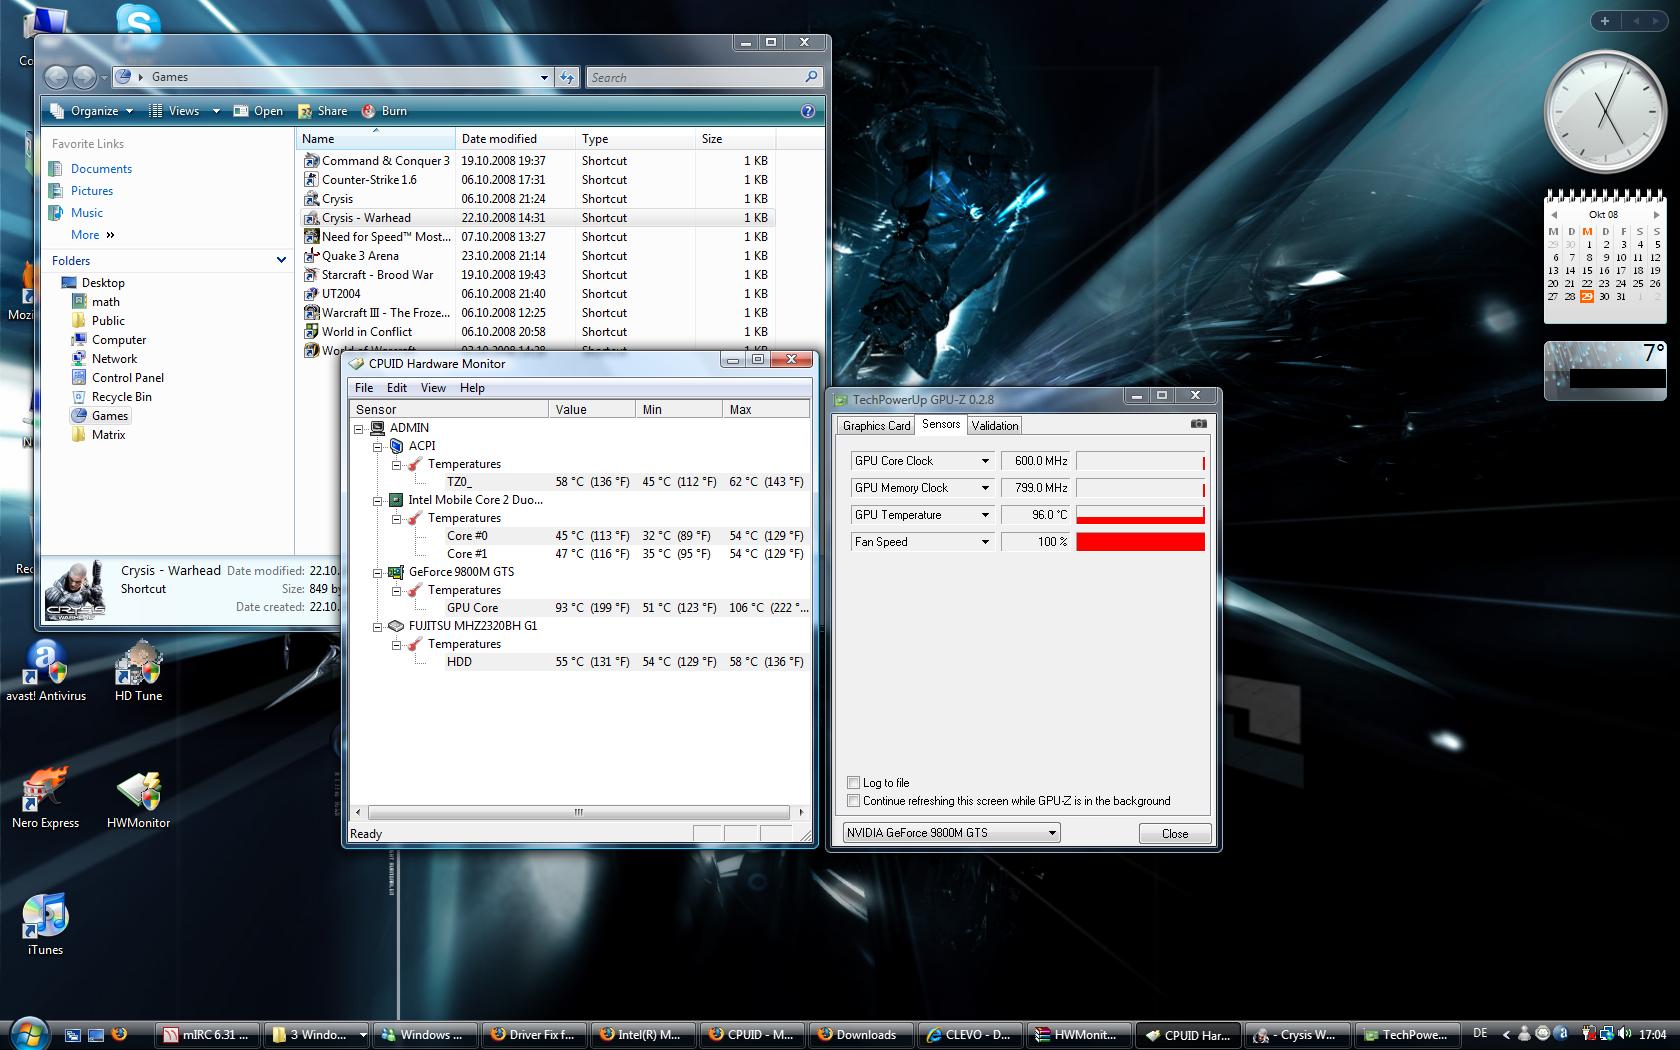Click the Counter-Strike 1.6 shortcut icon
This screenshot has width=1680, height=1050.
pyautogui.click(x=312, y=180)
